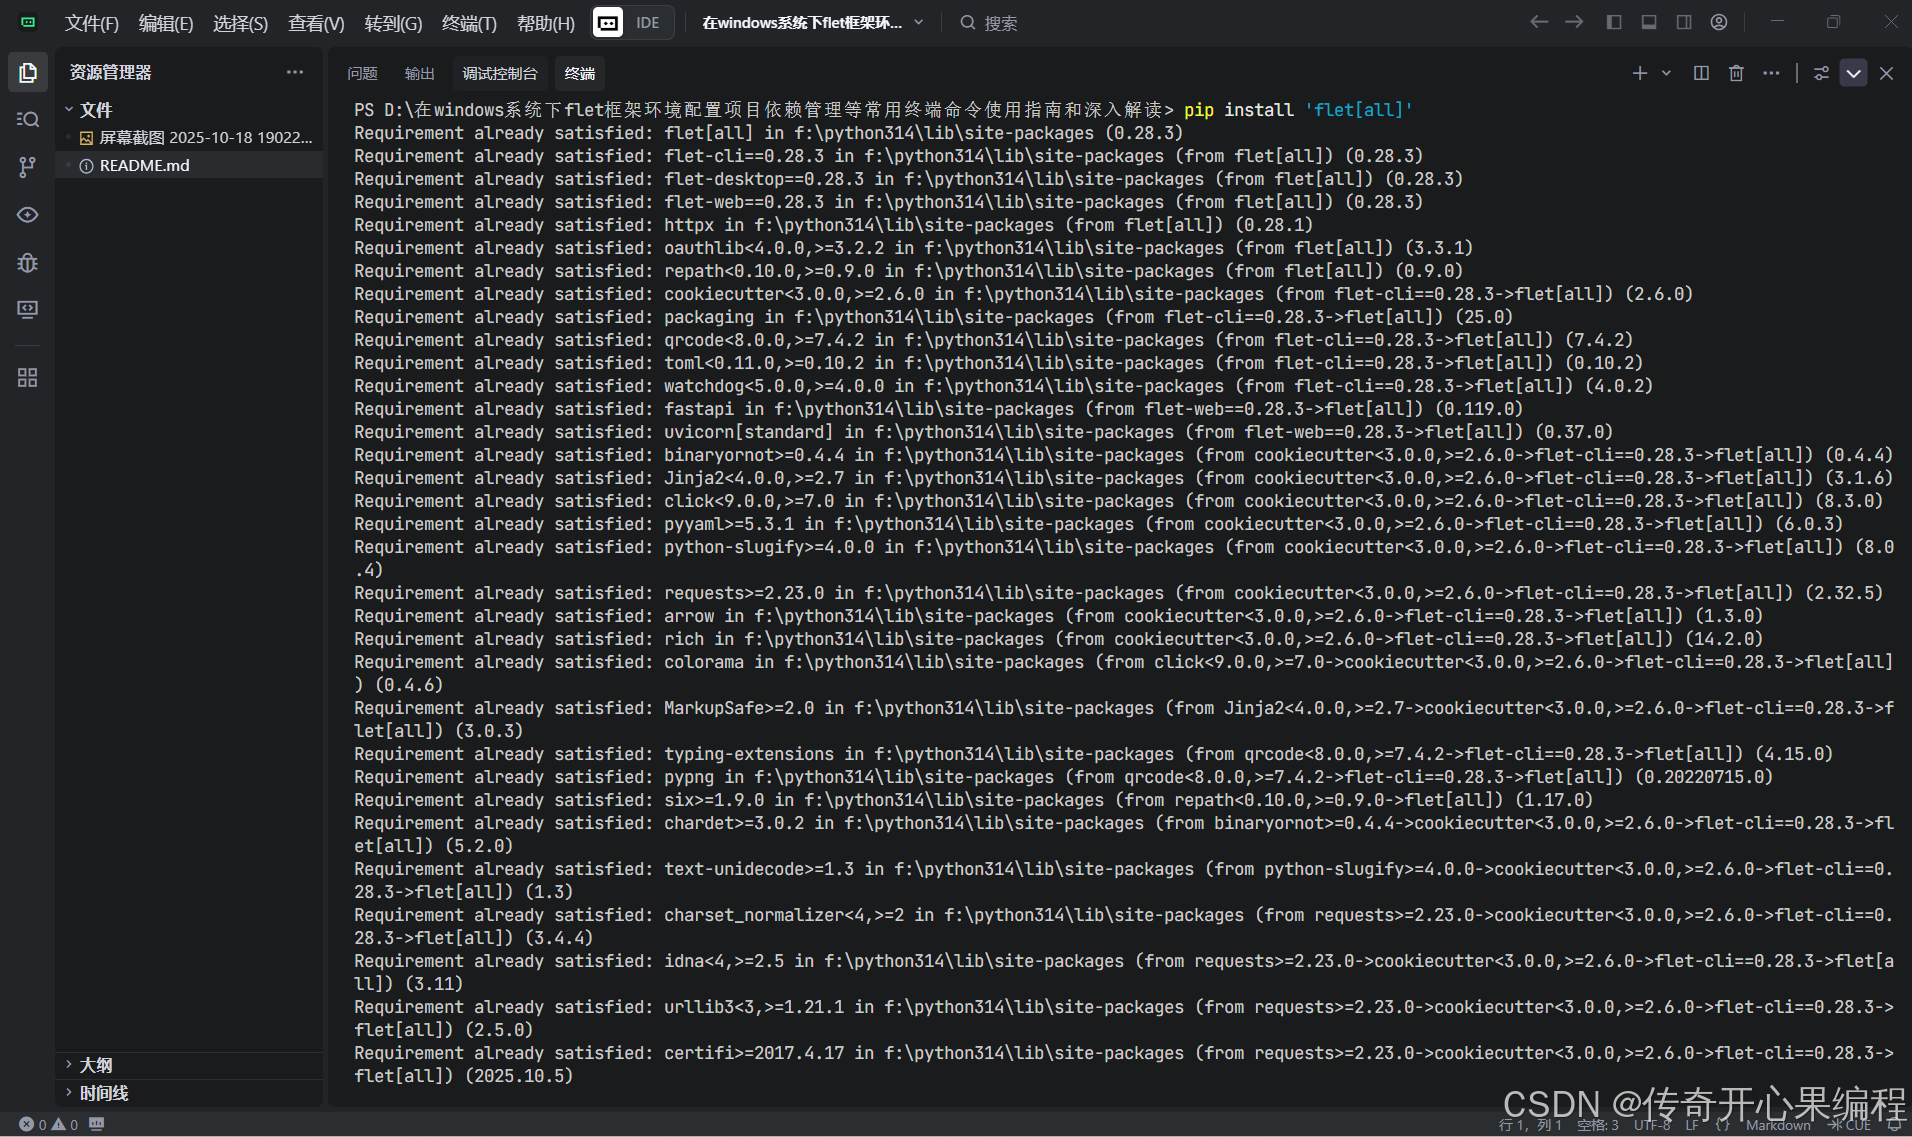Switch to the 输出 tab
The height and width of the screenshot is (1137, 1912).
[x=419, y=73]
